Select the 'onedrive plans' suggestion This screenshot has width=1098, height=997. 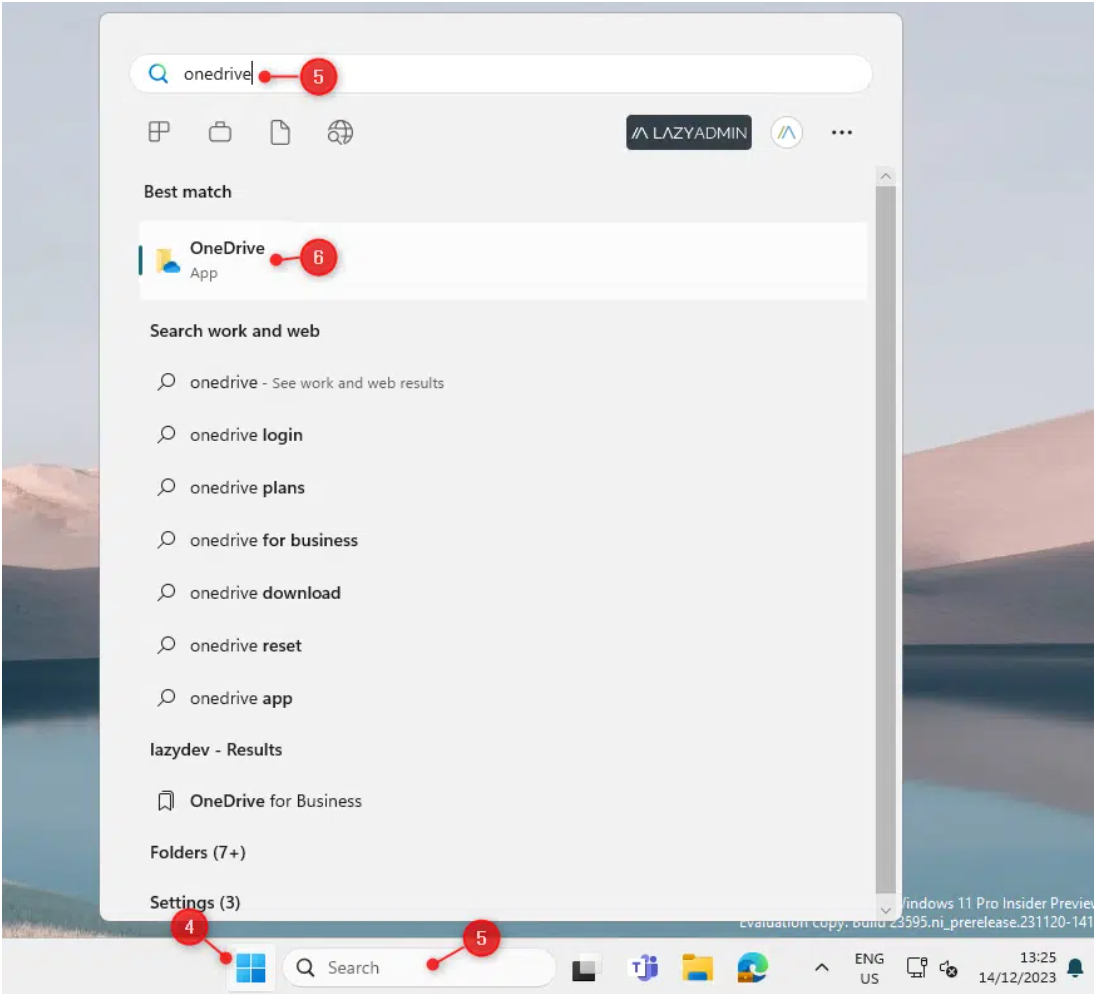pos(247,487)
